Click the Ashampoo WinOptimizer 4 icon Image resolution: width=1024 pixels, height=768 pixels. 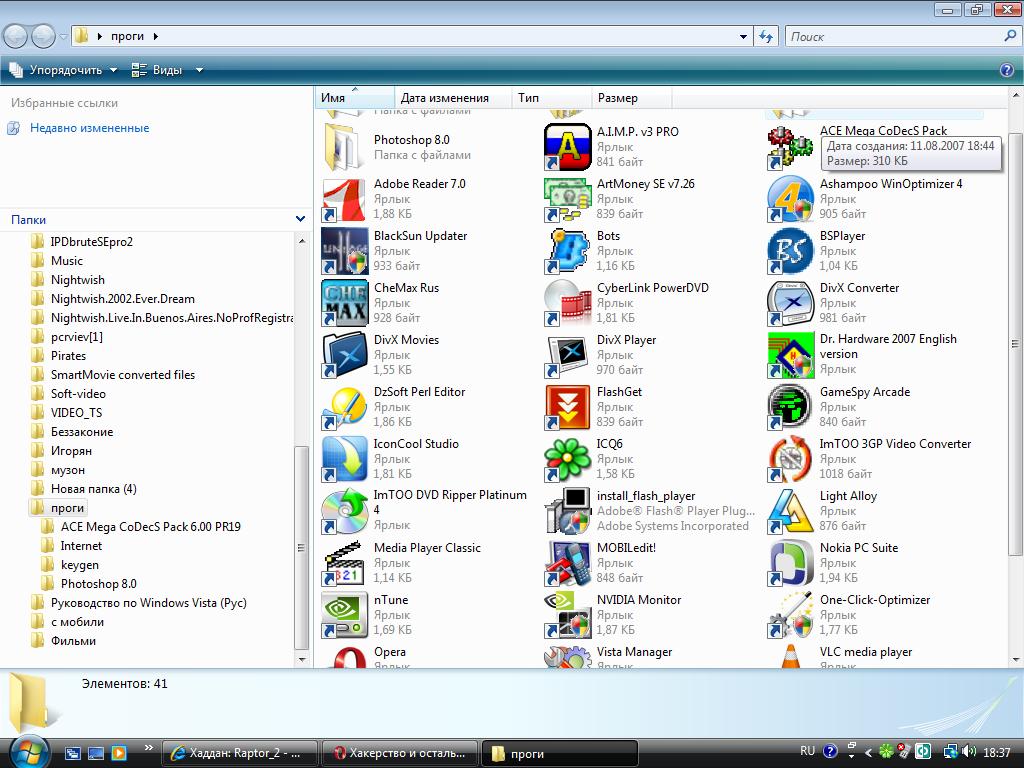pos(790,199)
